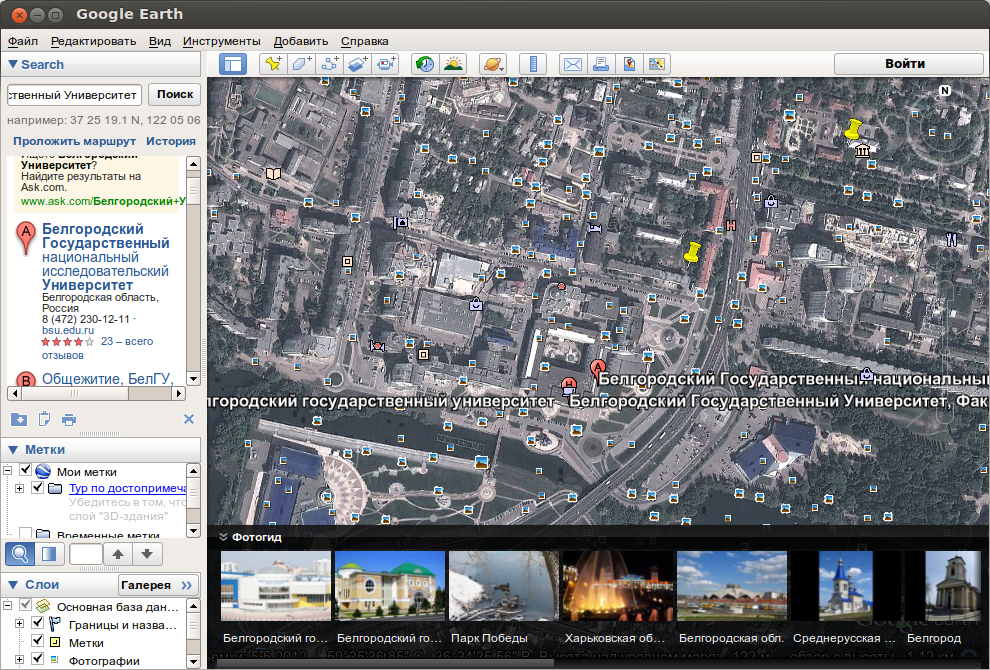The image size is (990, 670).
Task: Toggle the Фотографии layer checkbox
Action: tap(38, 660)
